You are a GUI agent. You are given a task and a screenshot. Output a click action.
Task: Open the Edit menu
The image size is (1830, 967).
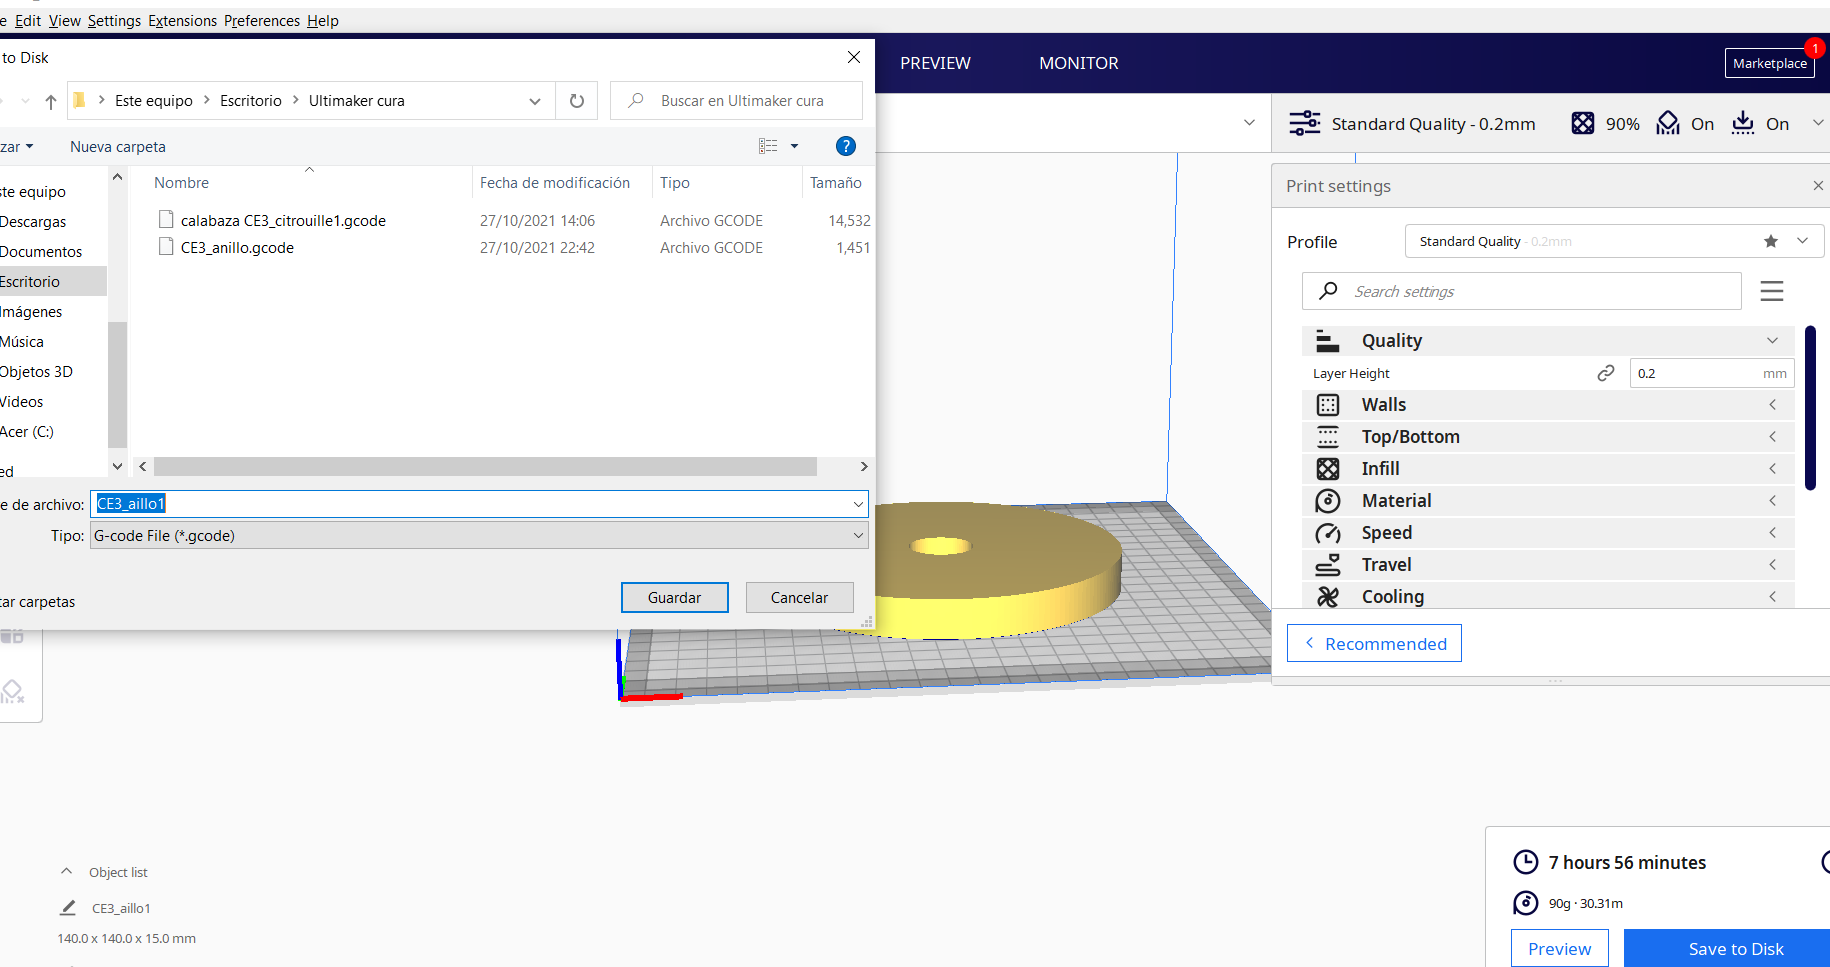[28, 21]
